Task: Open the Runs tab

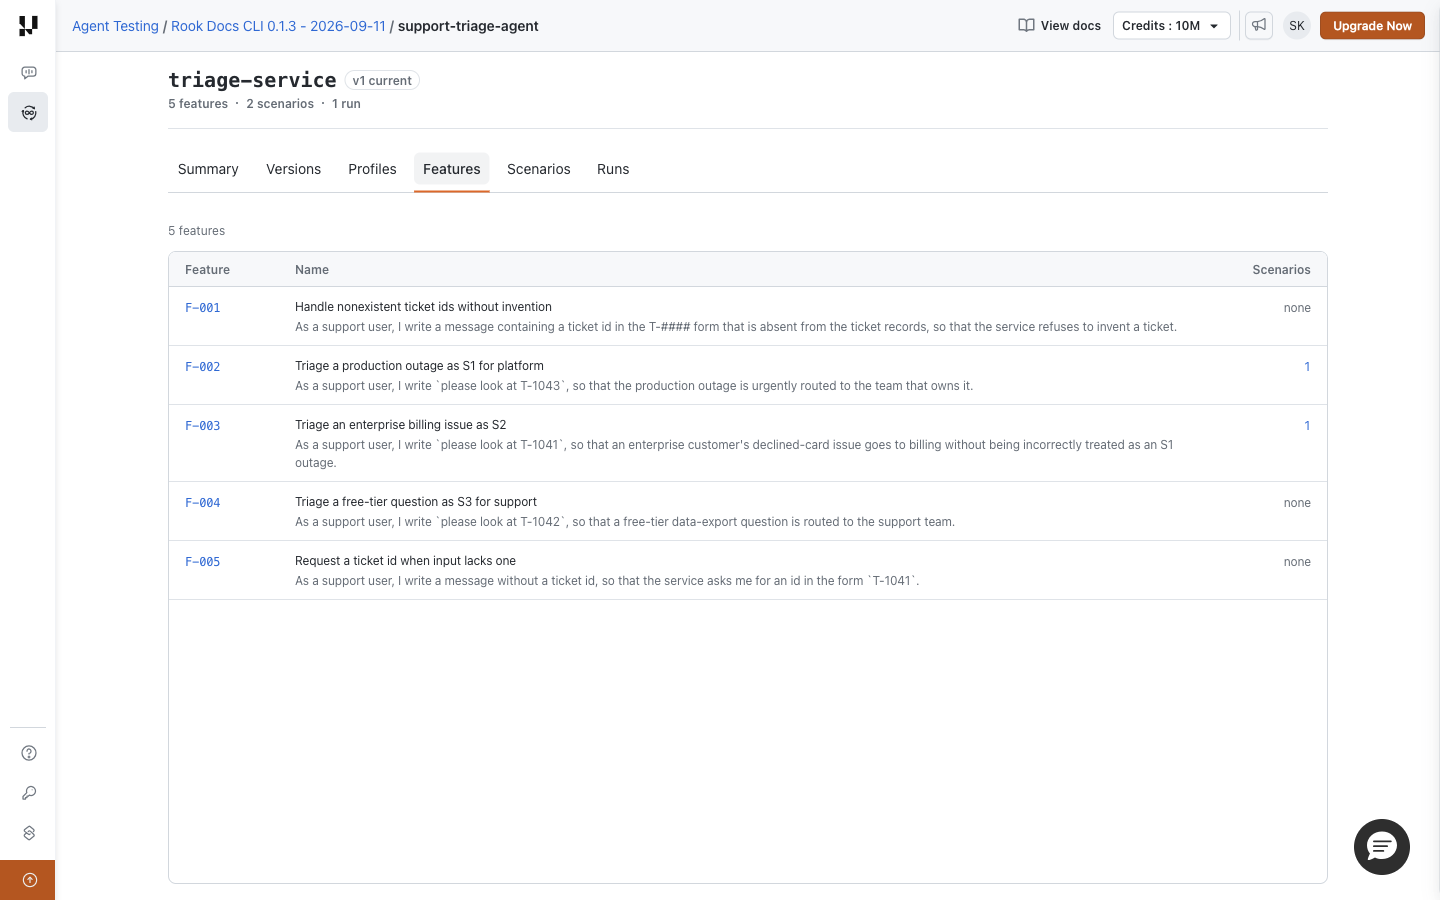Action: [613, 170]
